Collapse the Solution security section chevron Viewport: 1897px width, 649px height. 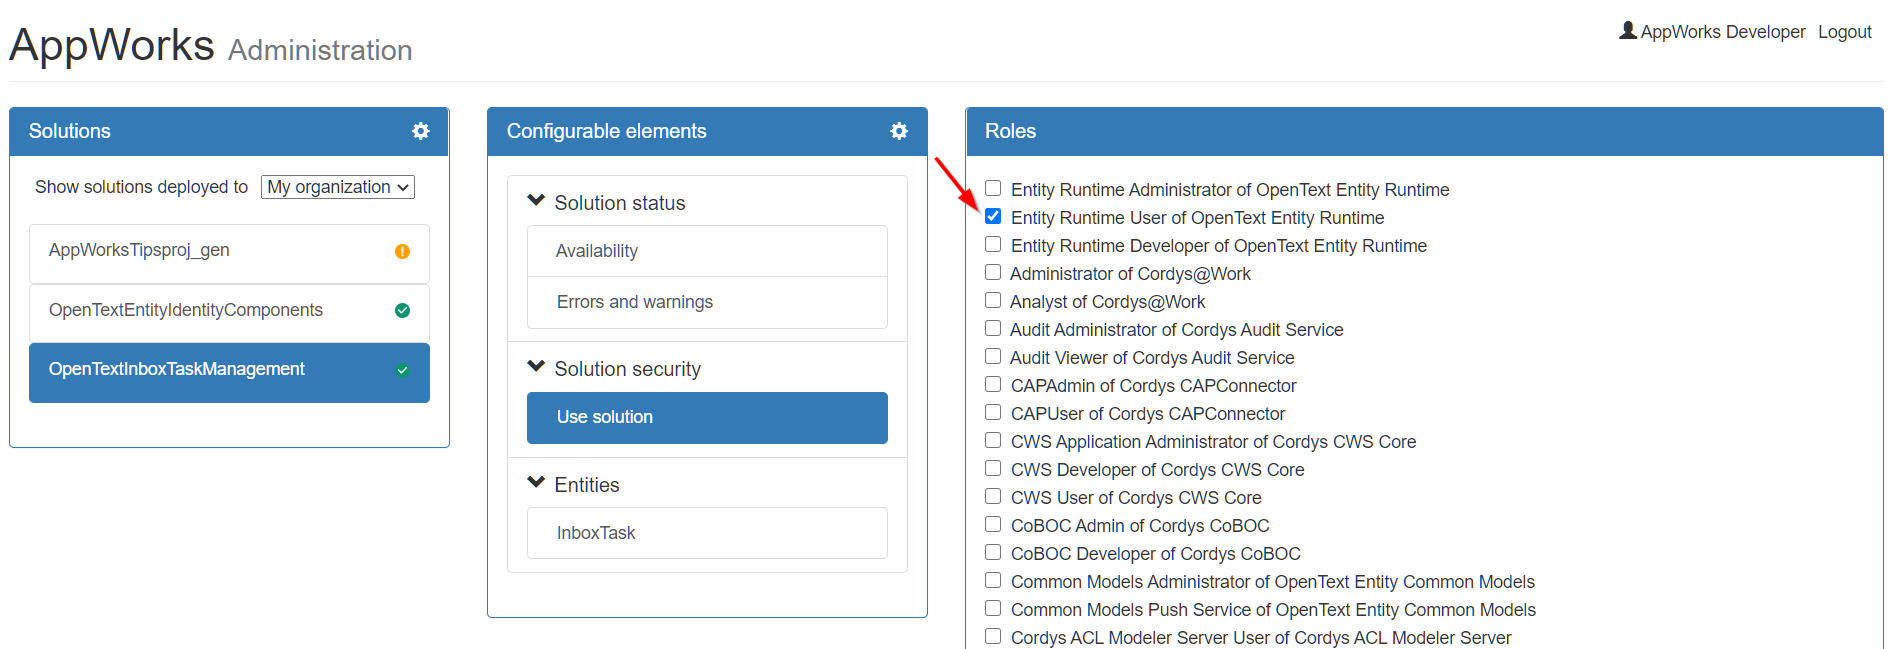tap(536, 367)
